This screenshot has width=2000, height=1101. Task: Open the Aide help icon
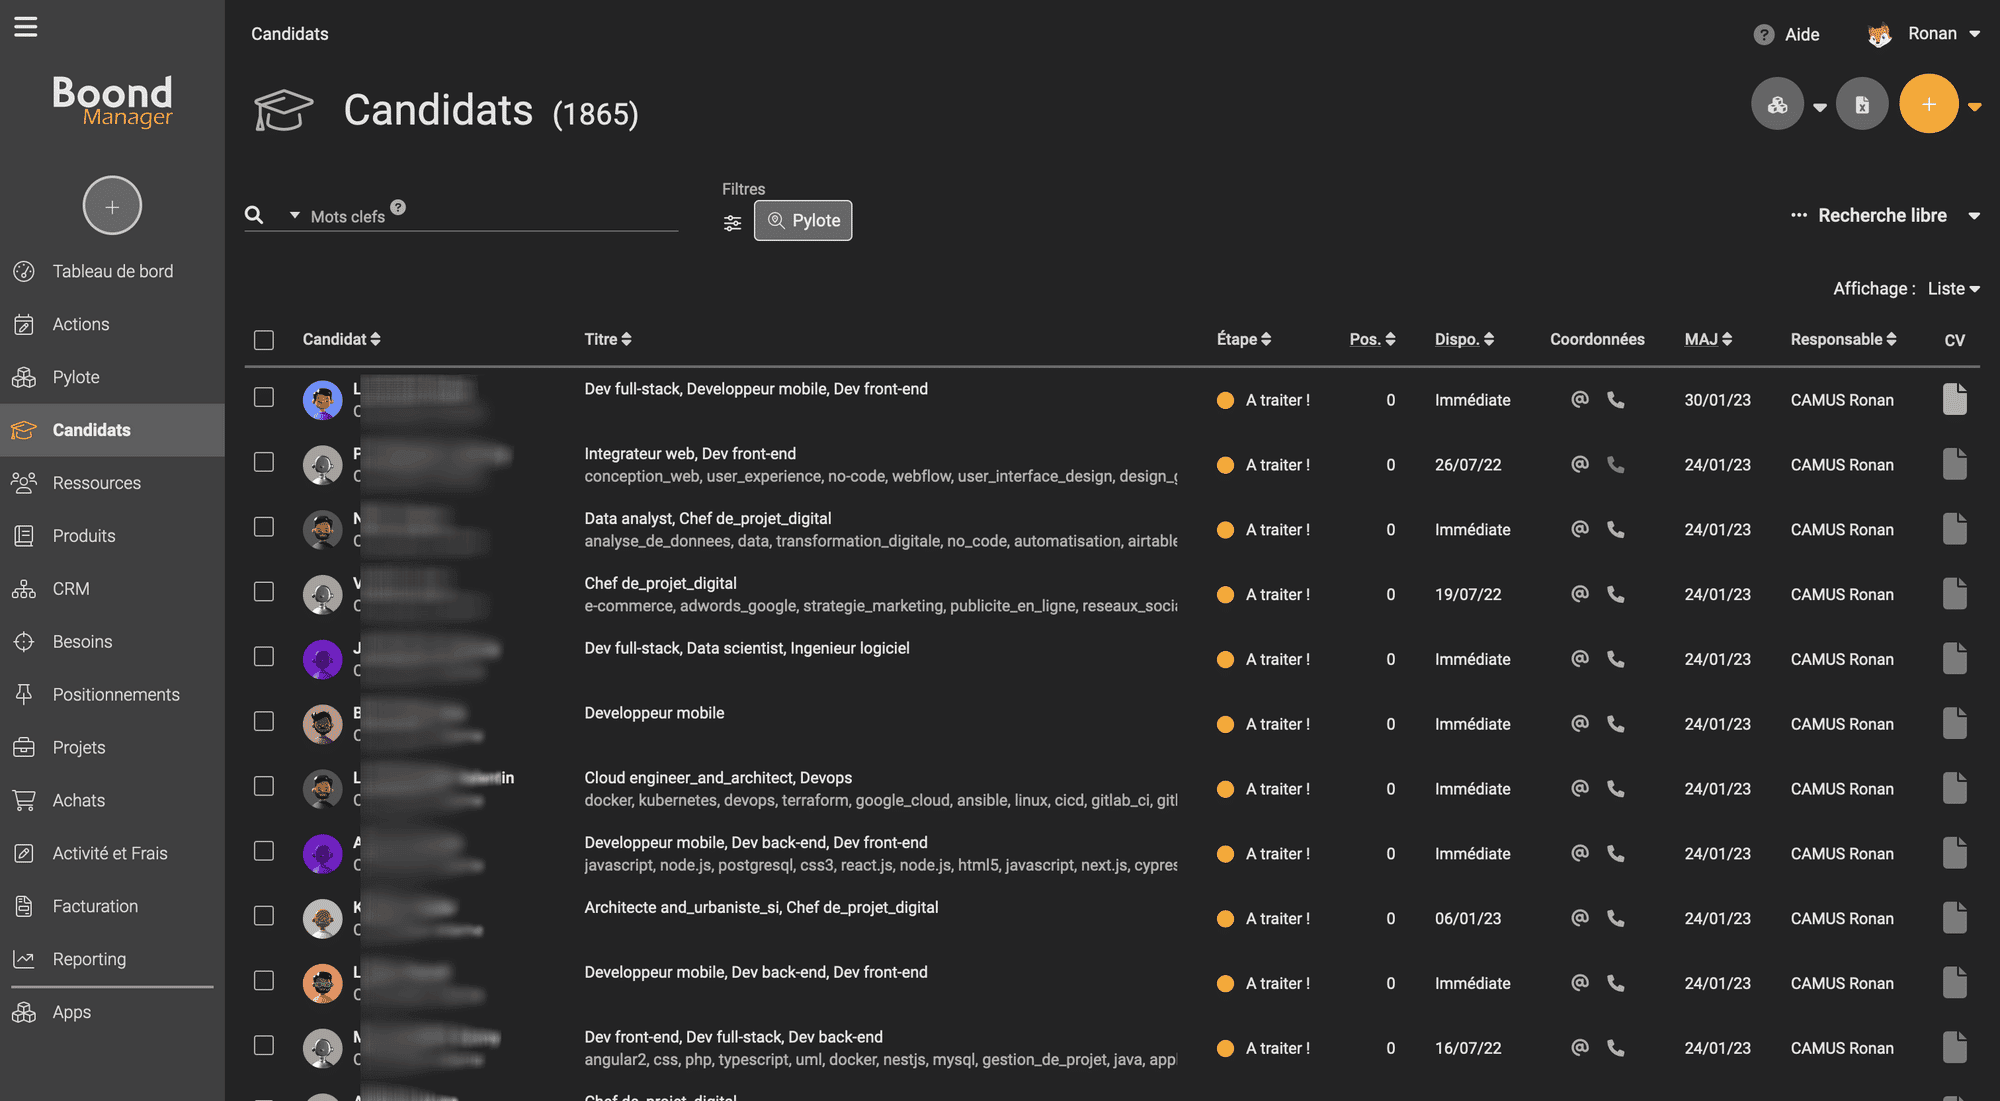click(x=1764, y=35)
